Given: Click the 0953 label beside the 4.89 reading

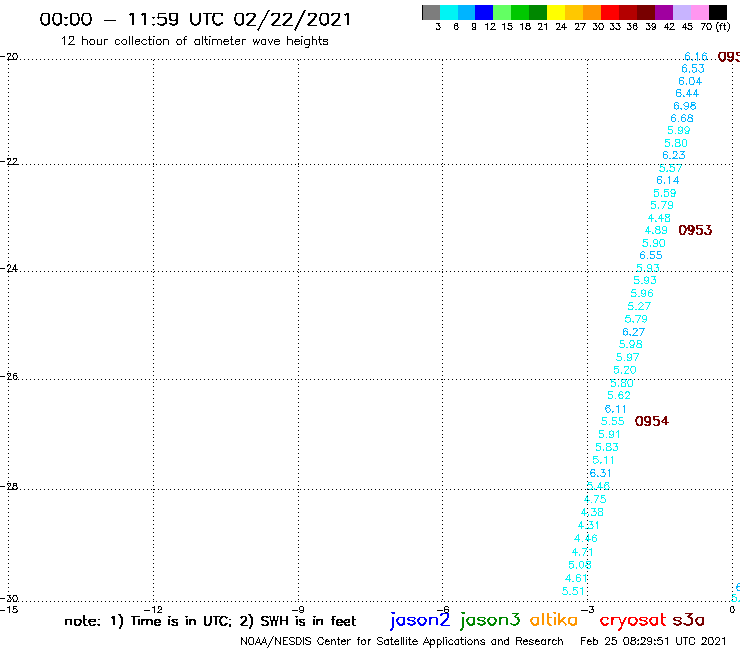Looking at the screenshot, I should coord(695,230).
